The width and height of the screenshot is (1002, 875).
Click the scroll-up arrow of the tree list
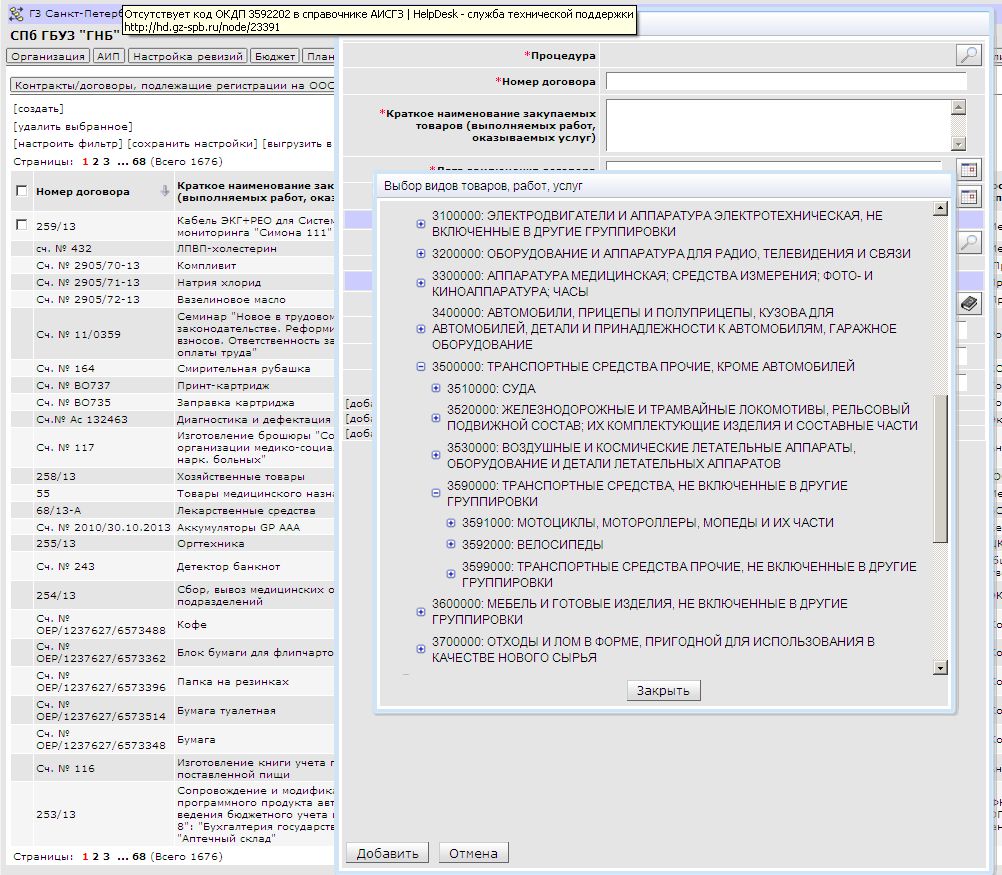coord(939,208)
